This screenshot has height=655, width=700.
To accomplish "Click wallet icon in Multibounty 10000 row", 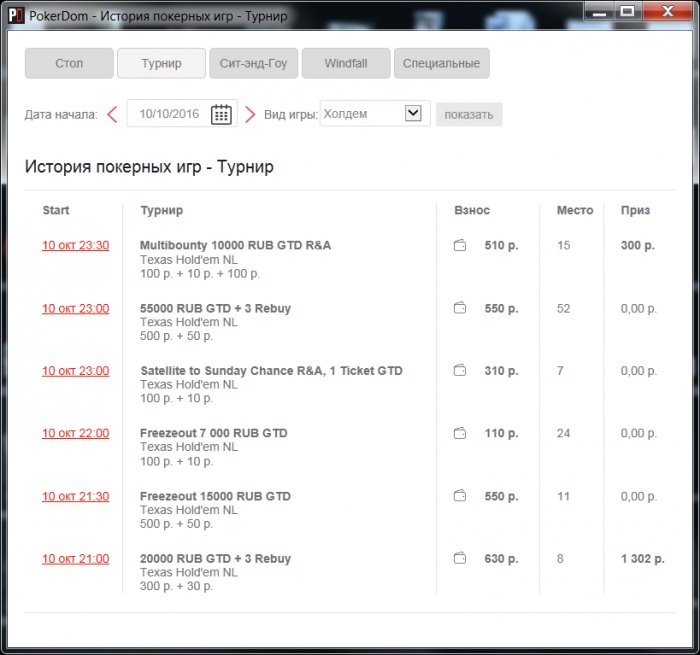I will tap(460, 245).
